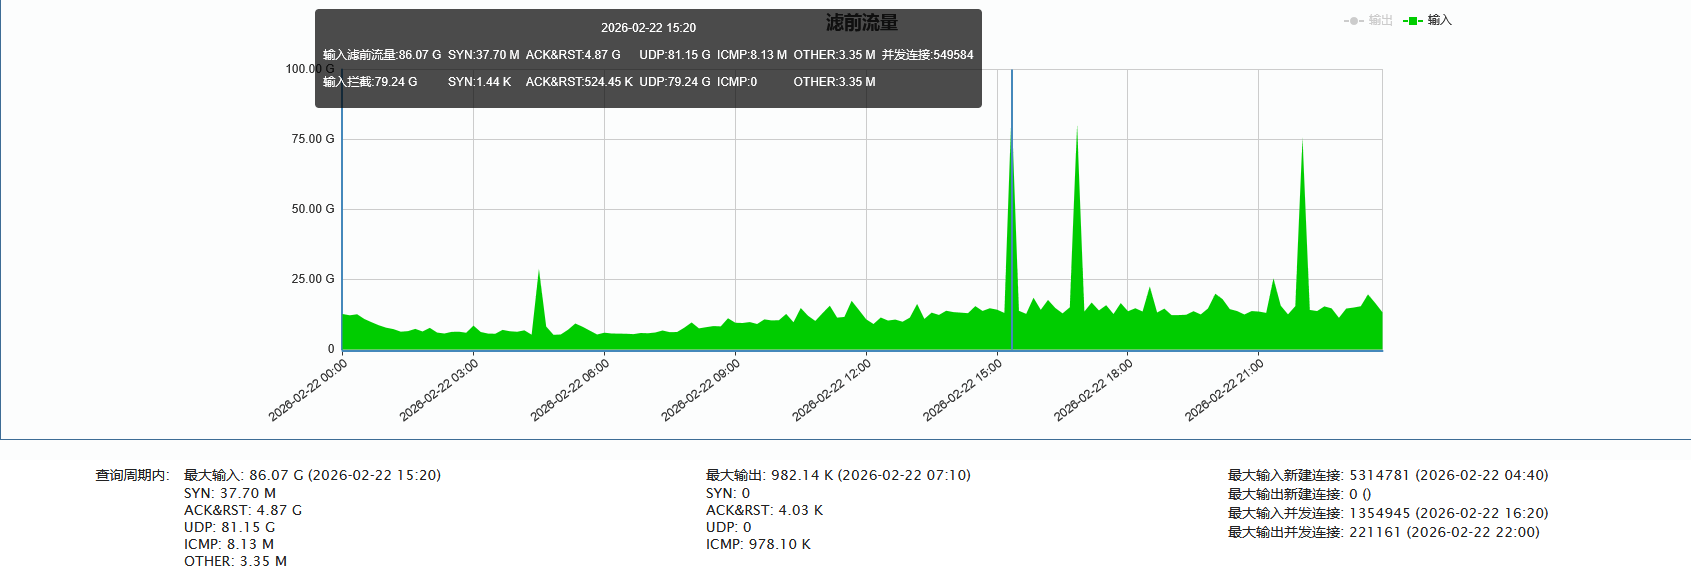Click the 2026-02-22 06:00 axis label
1691x572 pixels.
tap(571, 390)
